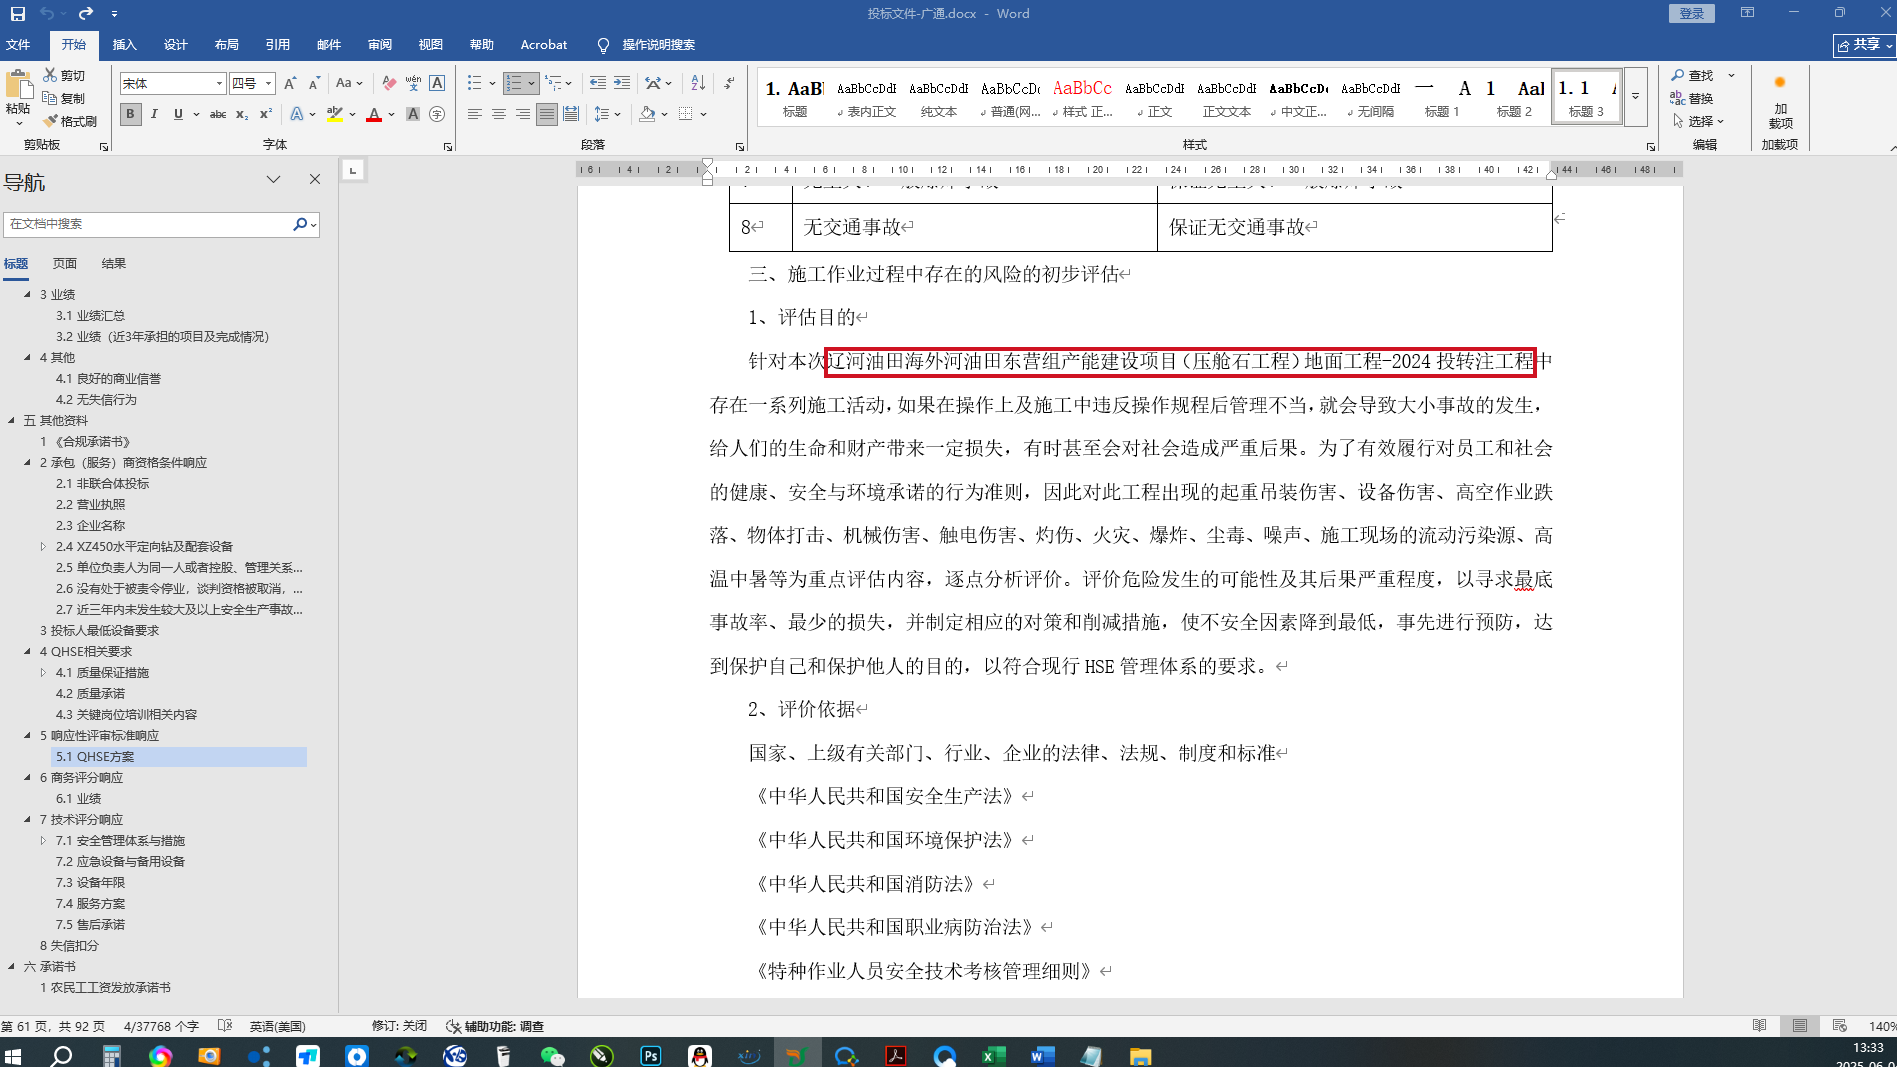
Task: Expand the '2.4 XZ450水平定向钻及配套设备' heading
Action: click(43, 546)
